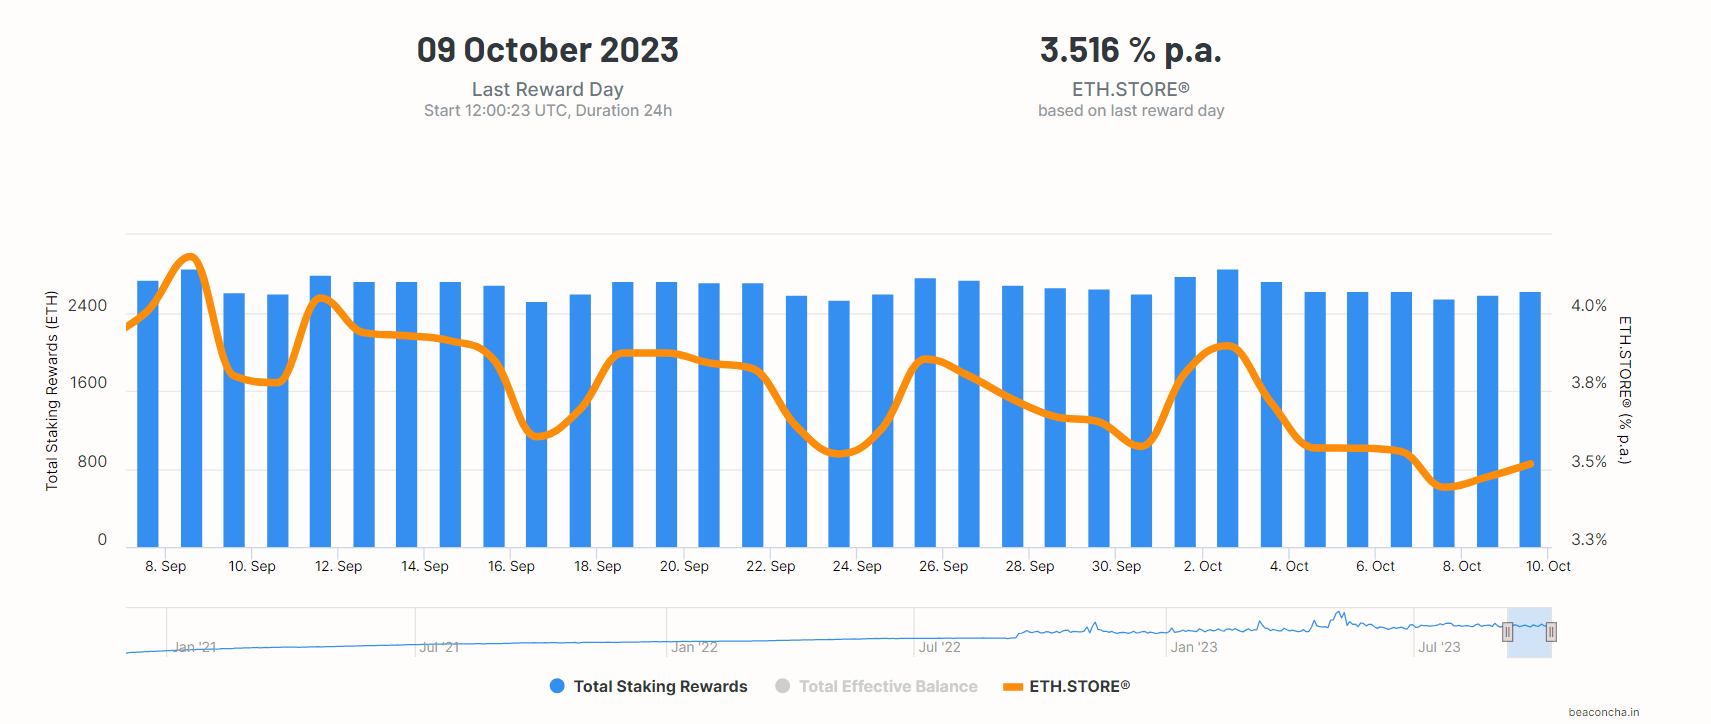The image size is (1711, 724).
Task: Select the staking rewards bar for 2. Oct
Action: 1185,412
